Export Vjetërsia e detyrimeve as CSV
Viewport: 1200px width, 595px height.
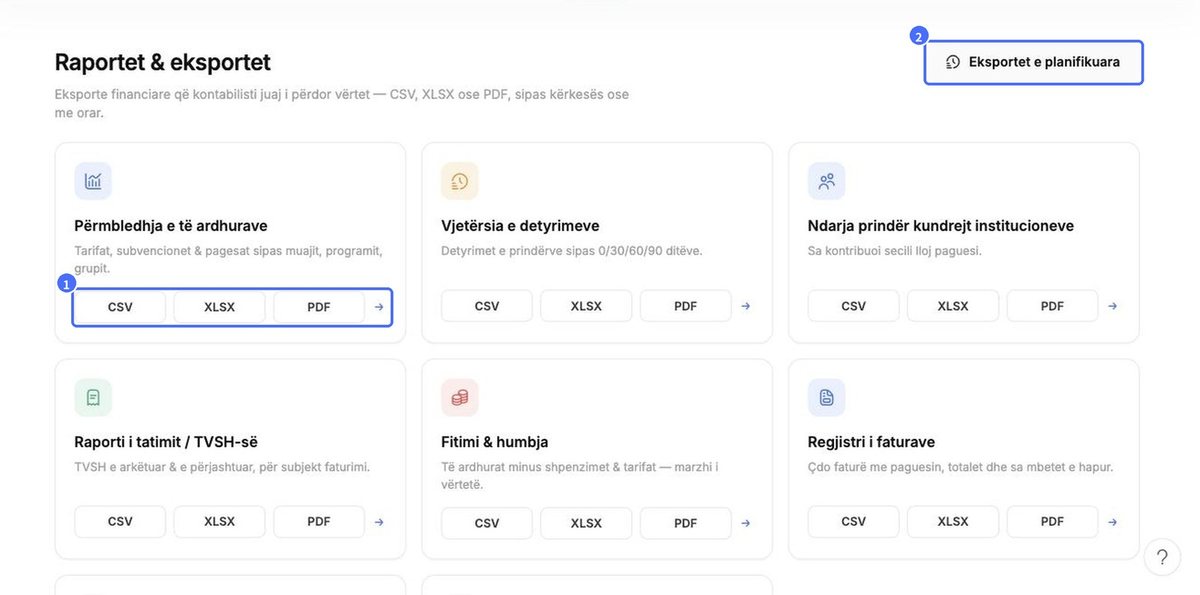[x=487, y=306]
